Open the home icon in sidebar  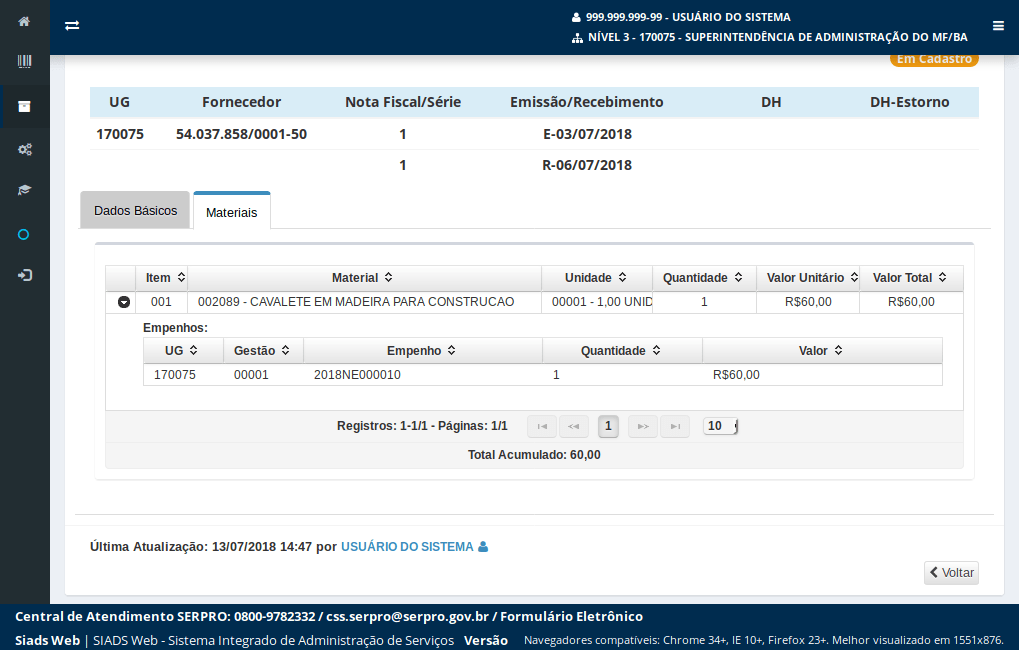click(24, 21)
